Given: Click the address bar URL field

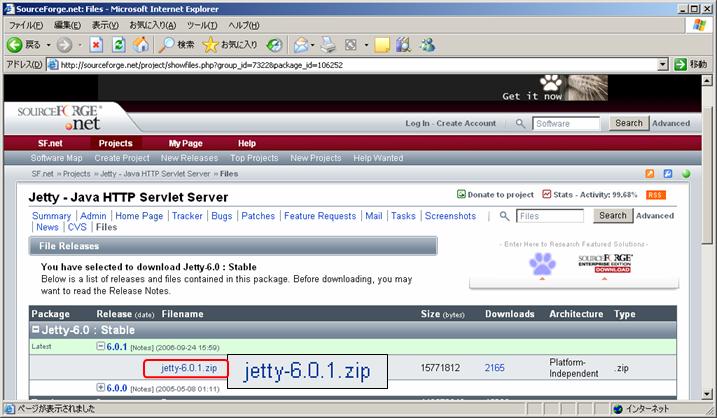Looking at the screenshot, I should 352,65.
